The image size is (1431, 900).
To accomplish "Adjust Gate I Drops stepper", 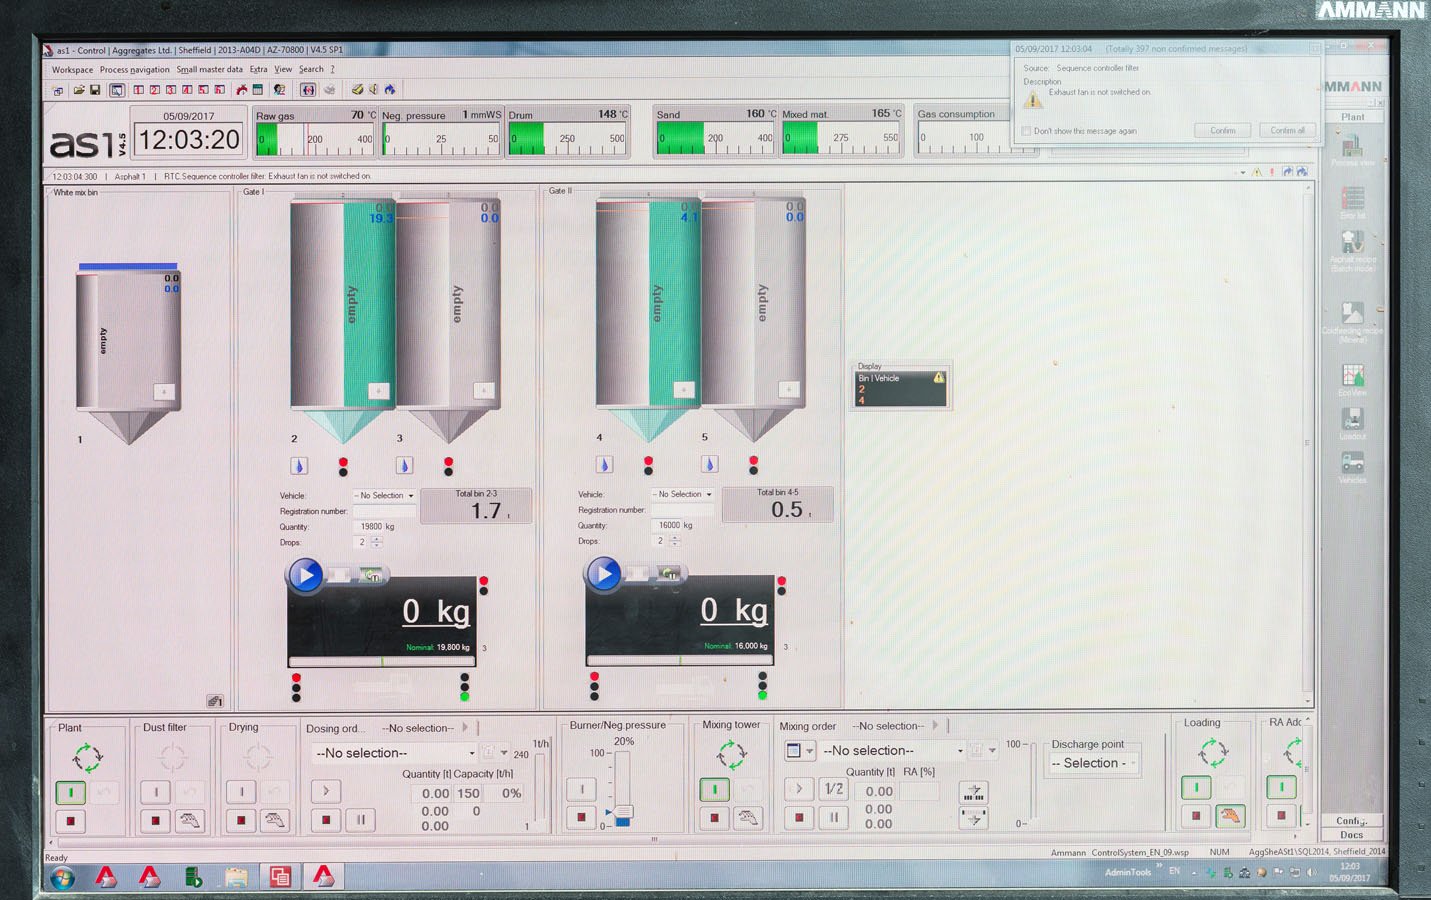I will (x=376, y=542).
